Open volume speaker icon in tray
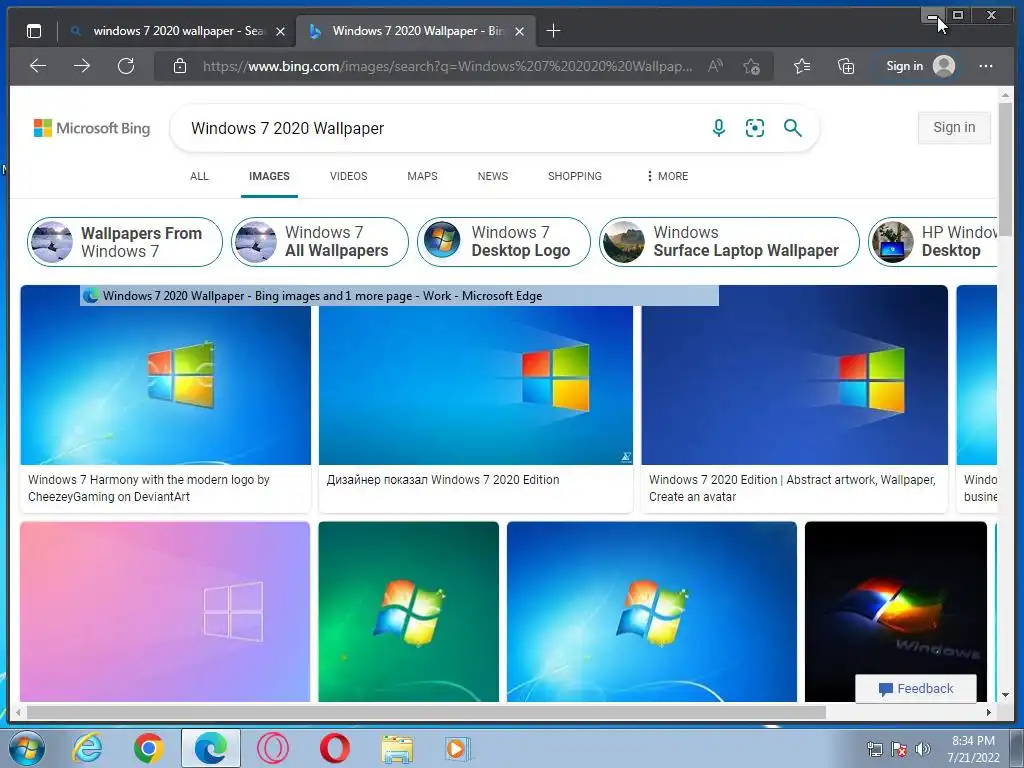The height and width of the screenshot is (768, 1024). [923, 749]
